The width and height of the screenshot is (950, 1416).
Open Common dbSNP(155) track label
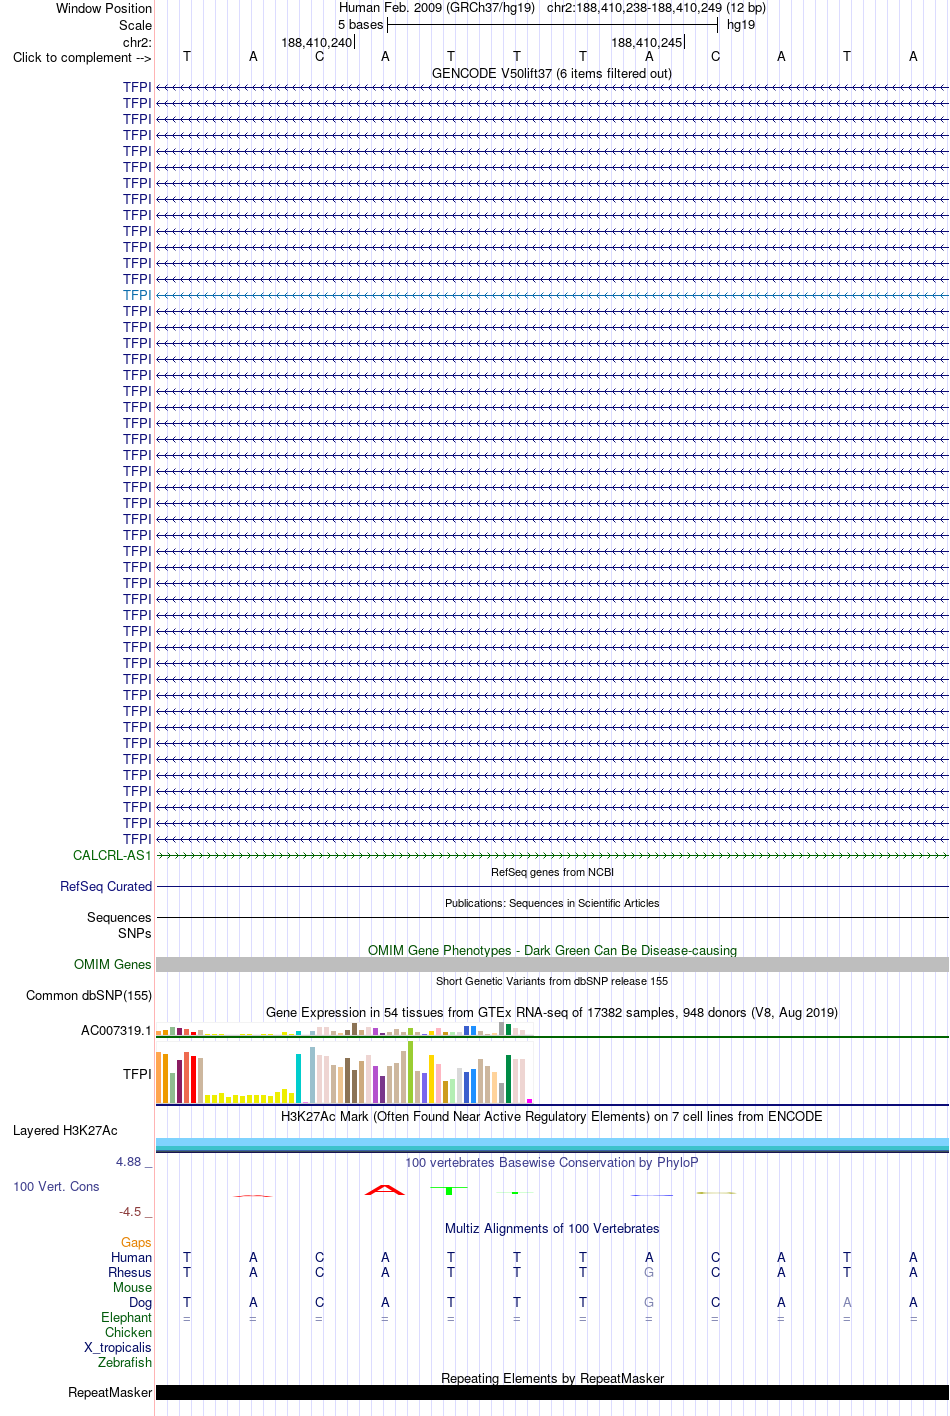click(x=89, y=995)
